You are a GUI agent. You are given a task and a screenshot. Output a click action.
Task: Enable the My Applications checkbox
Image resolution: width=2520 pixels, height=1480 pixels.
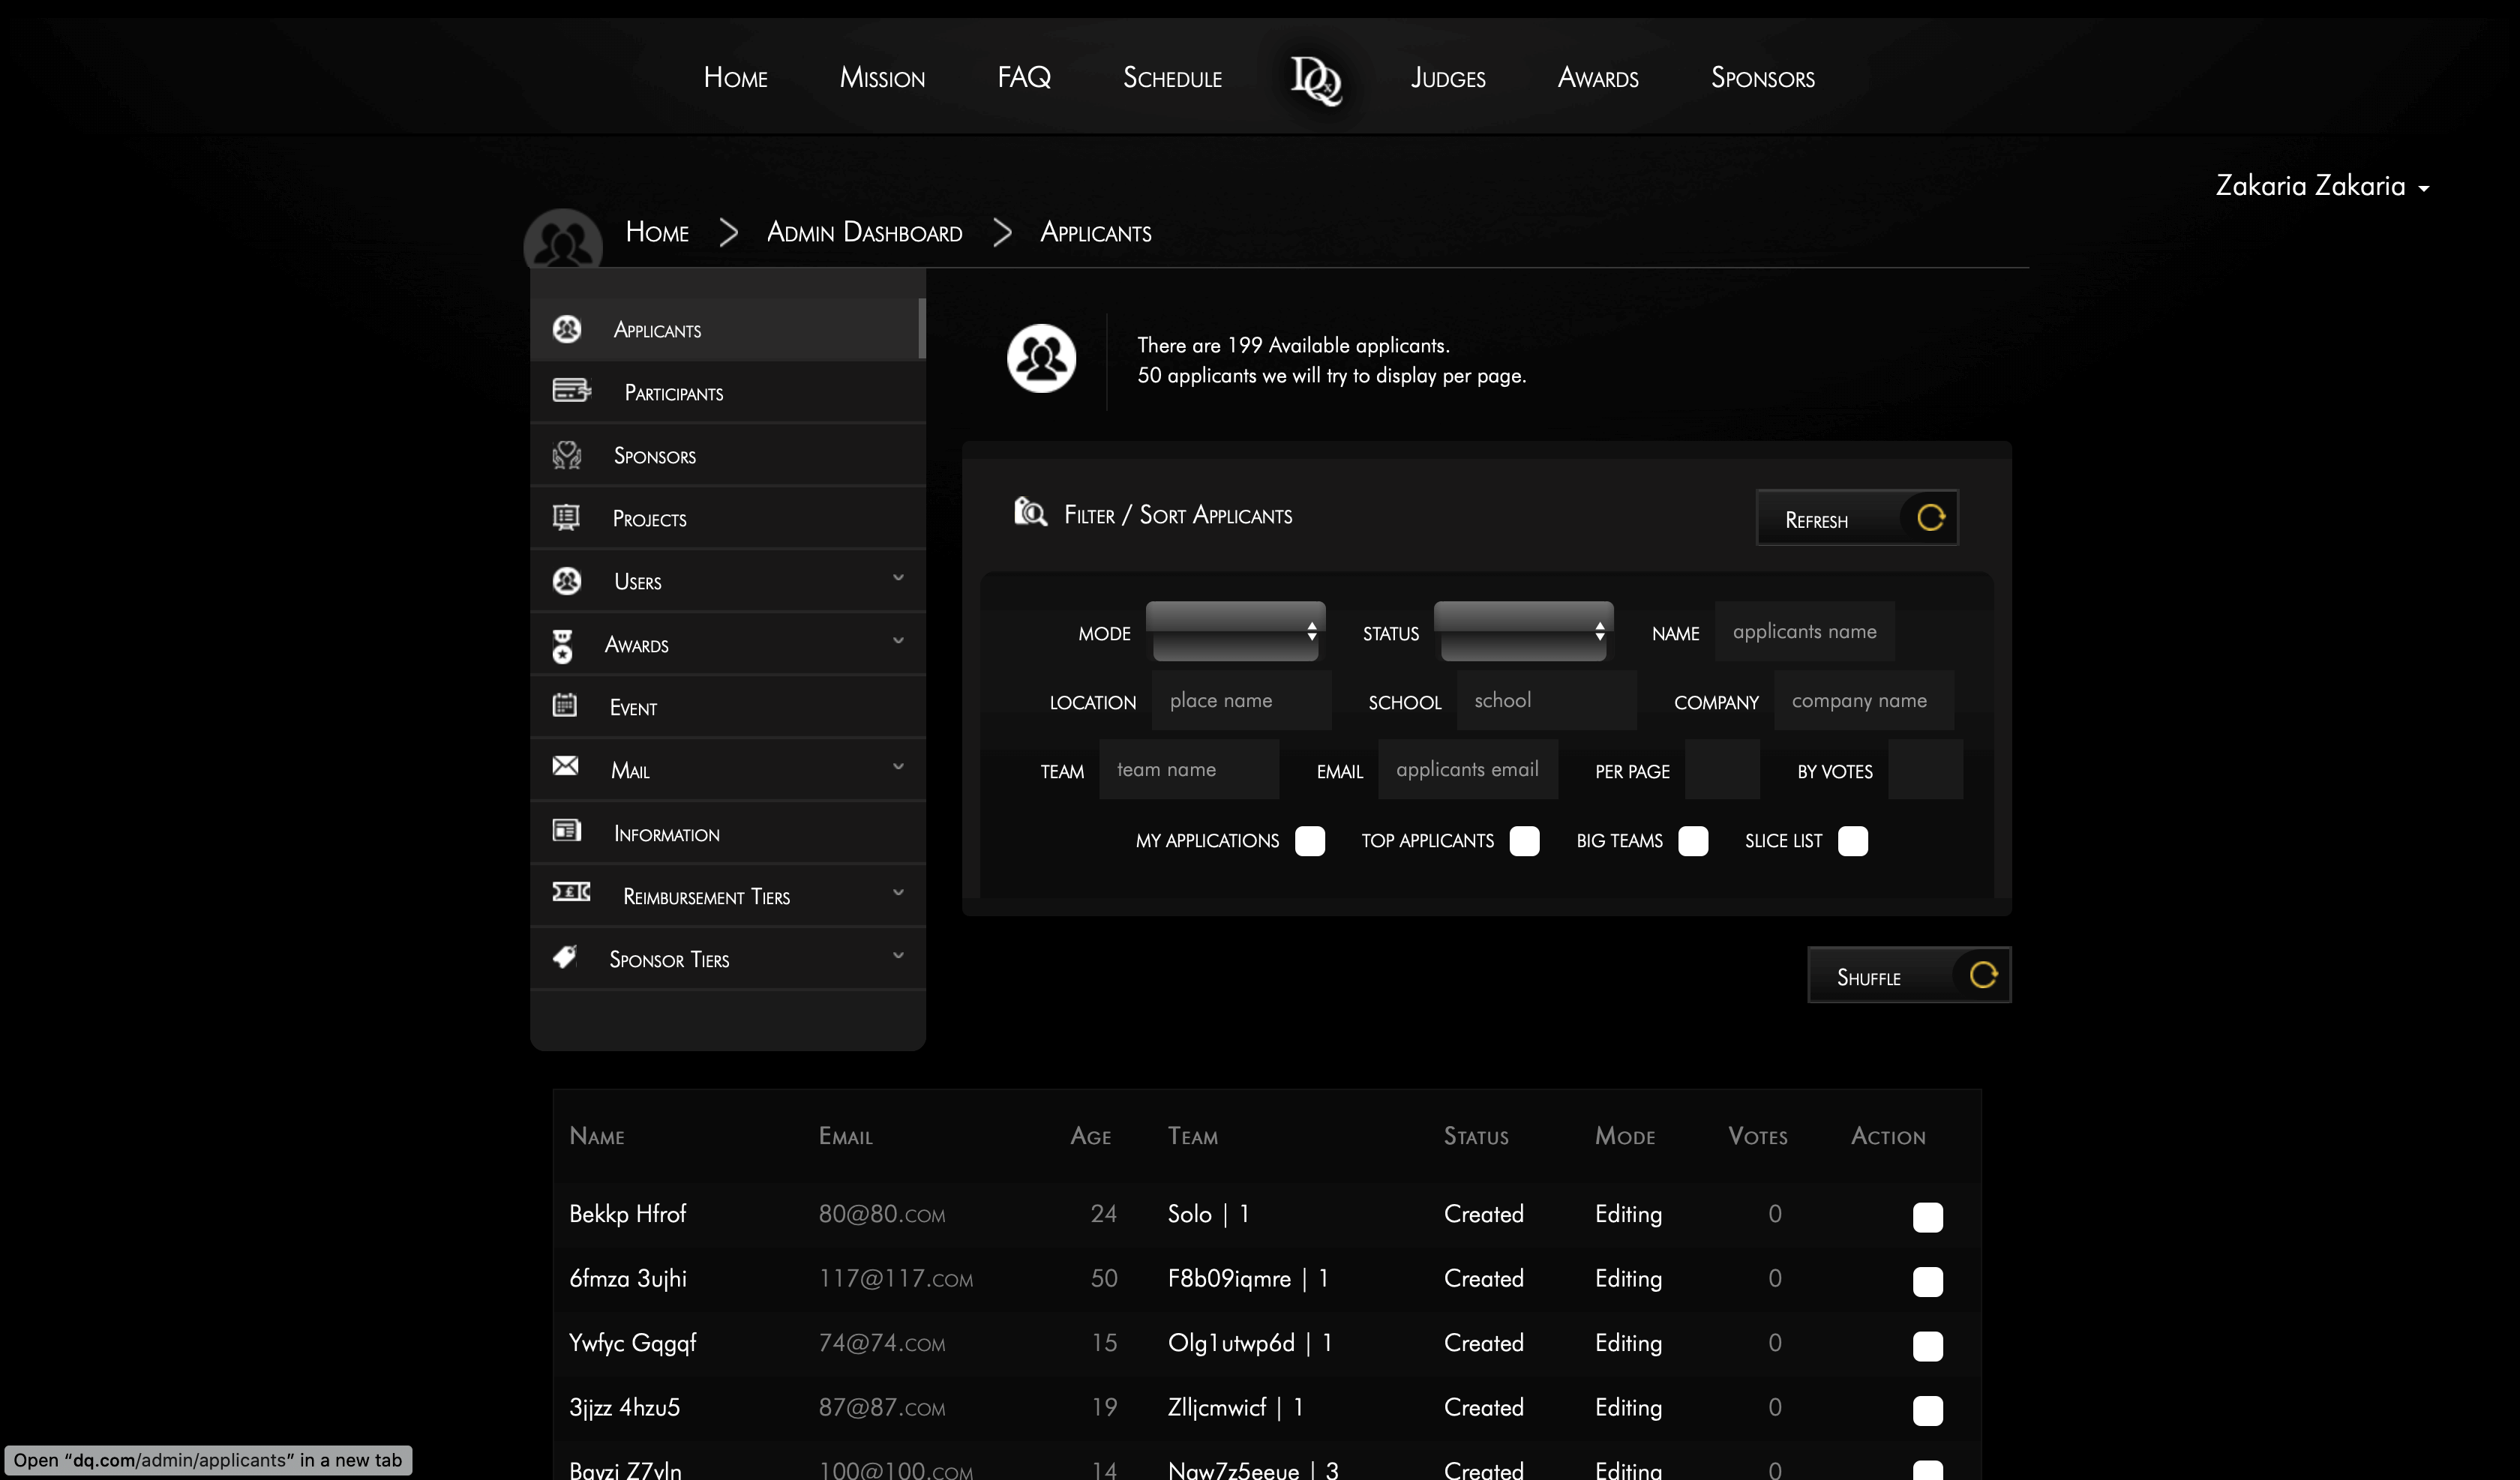(1310, 841)
